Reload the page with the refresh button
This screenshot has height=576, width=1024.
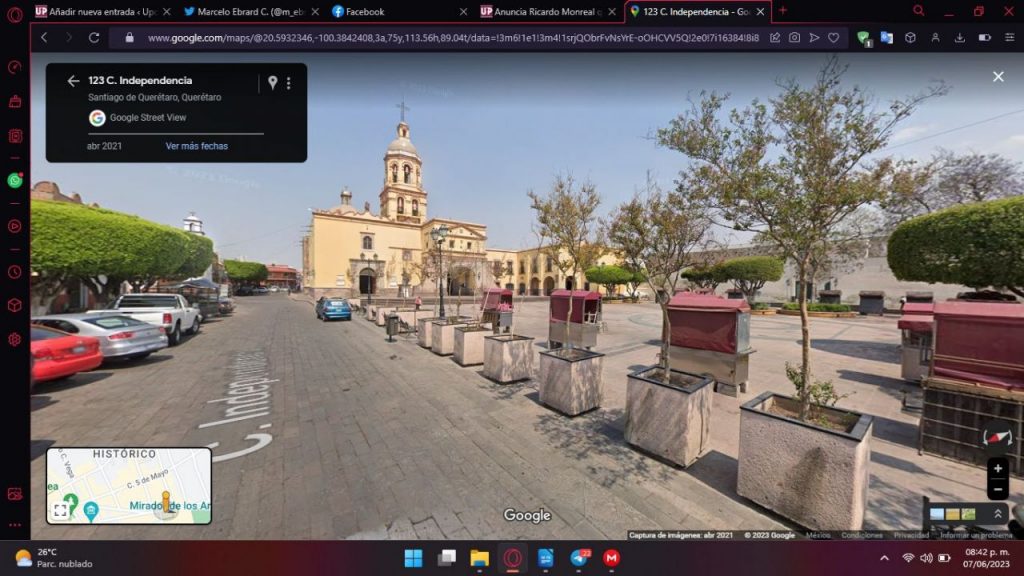click(94, 37)
